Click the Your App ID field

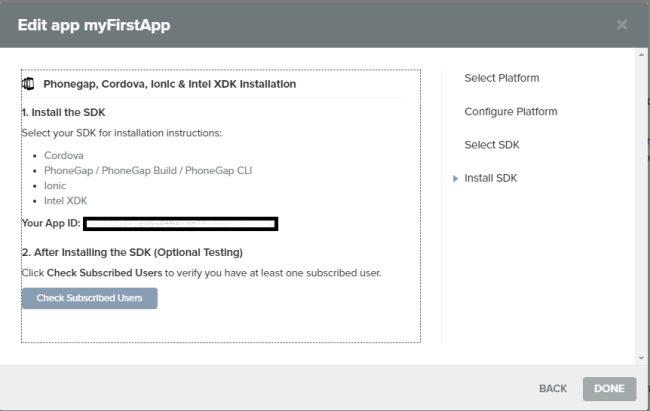[x=181, y=223]
